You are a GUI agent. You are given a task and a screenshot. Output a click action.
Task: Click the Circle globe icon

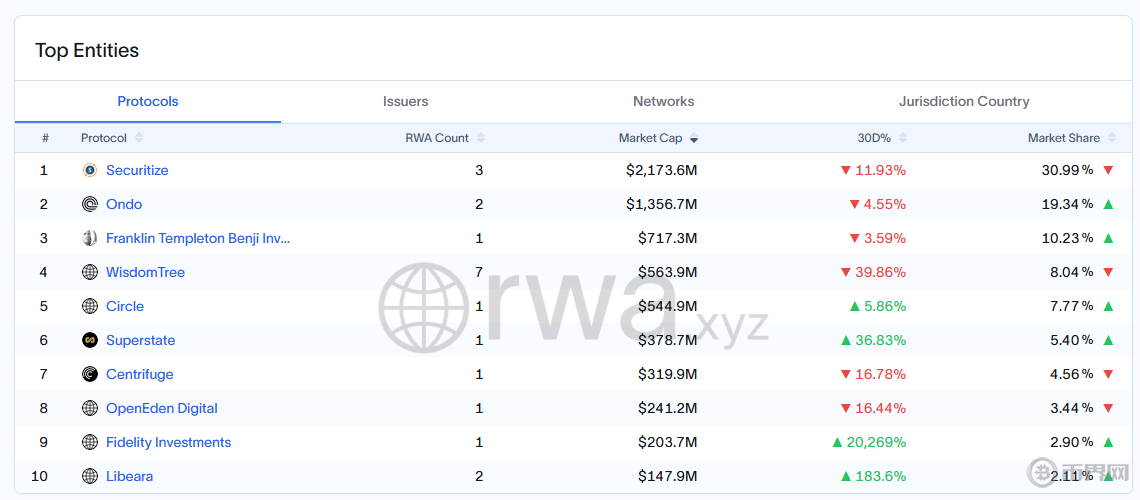coord(90,306)
